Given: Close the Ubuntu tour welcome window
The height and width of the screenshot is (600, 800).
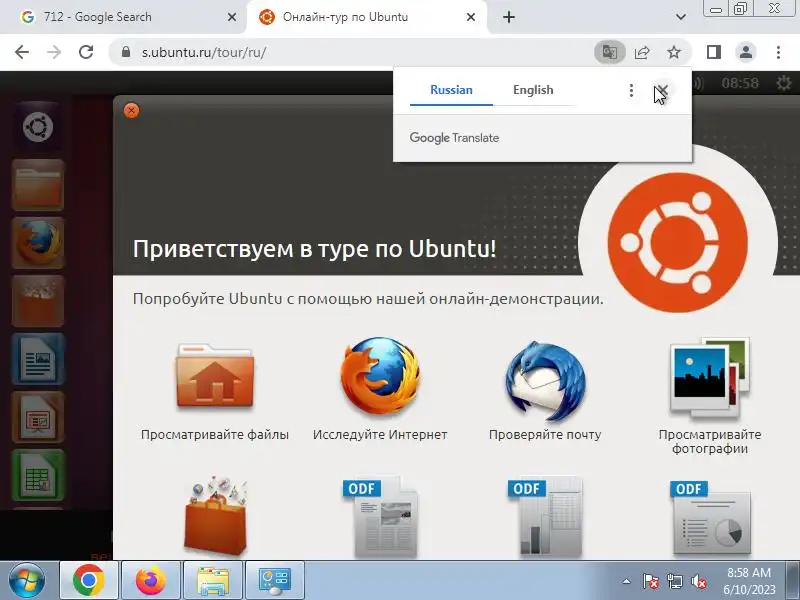Looking at the screenshot, I should (x=131, y=110).
